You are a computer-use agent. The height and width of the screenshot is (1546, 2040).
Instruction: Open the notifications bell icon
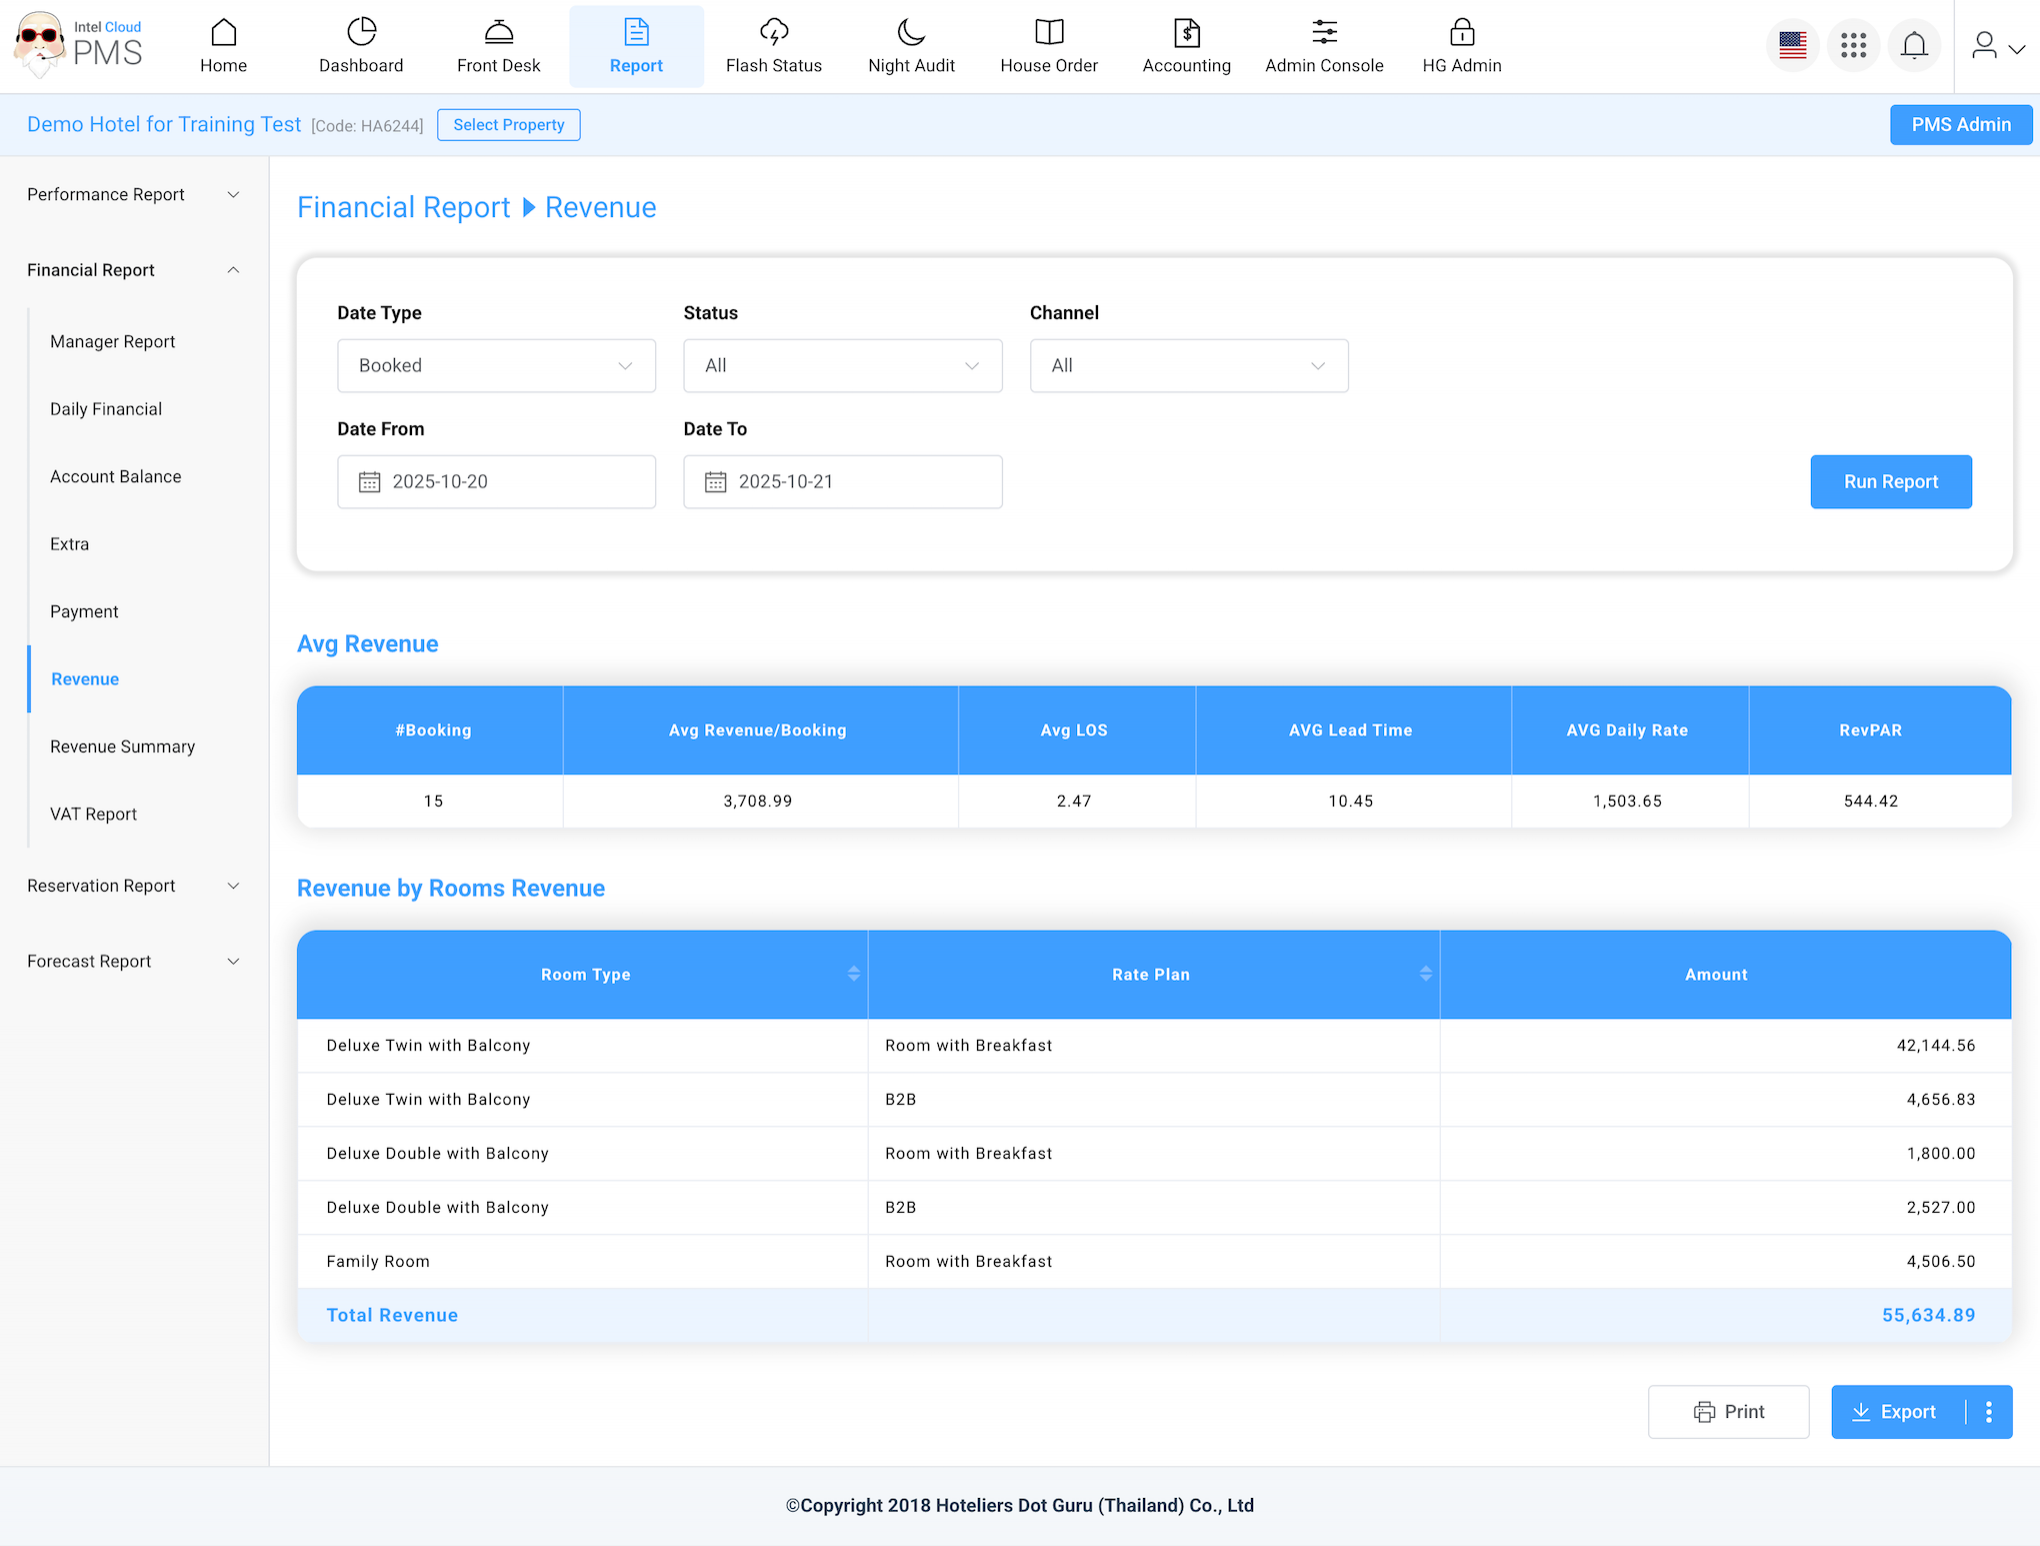tap(1914, 45)
